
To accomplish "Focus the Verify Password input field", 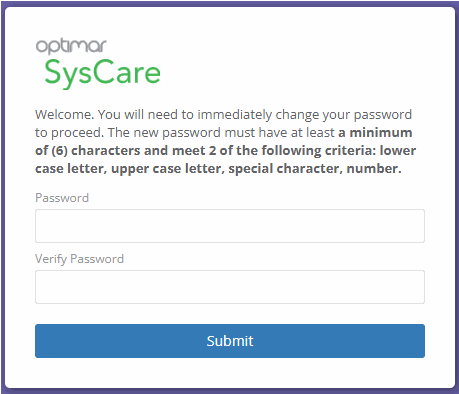I will pos(230,287).
